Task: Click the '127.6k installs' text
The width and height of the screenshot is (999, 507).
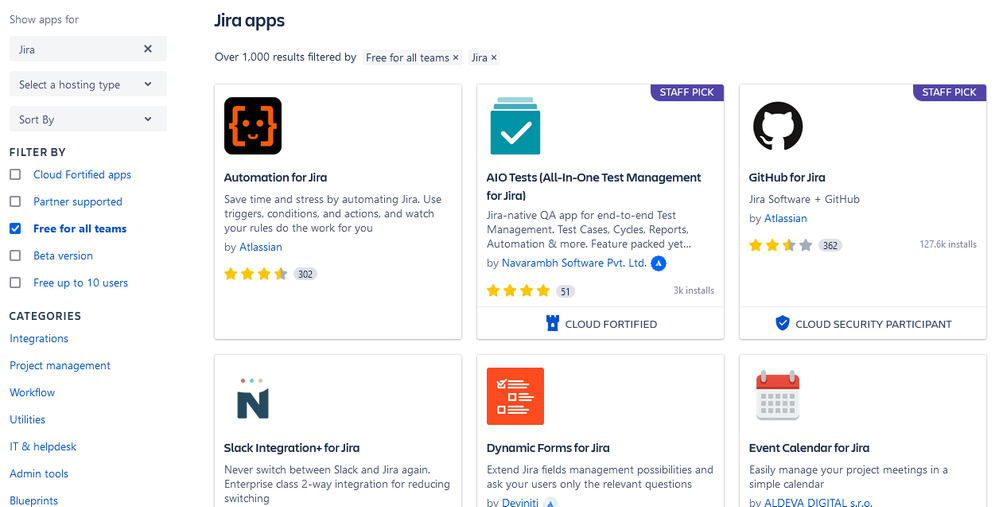Action: click(948, 245)
